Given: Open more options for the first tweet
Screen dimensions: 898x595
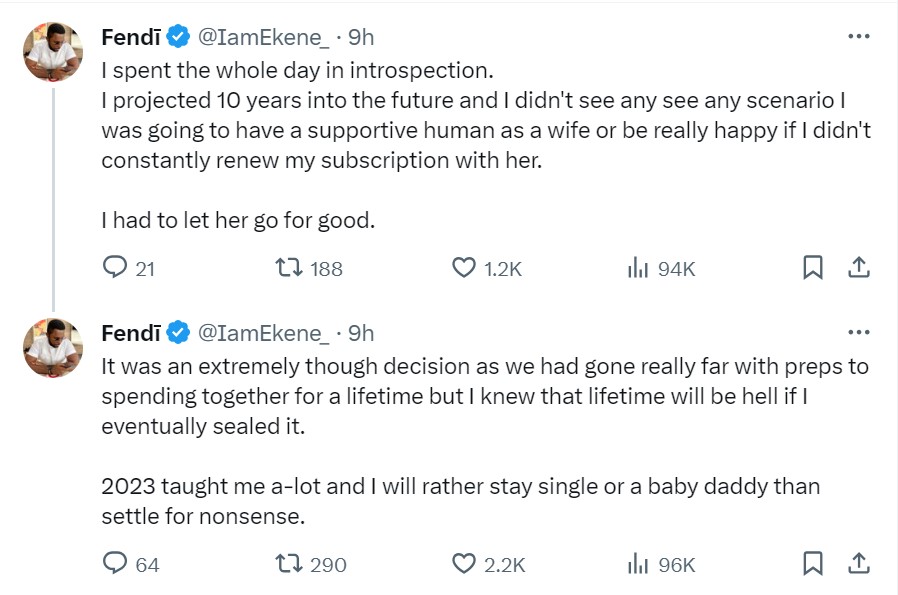Looking at the screenshot, I should coord(858,36).
